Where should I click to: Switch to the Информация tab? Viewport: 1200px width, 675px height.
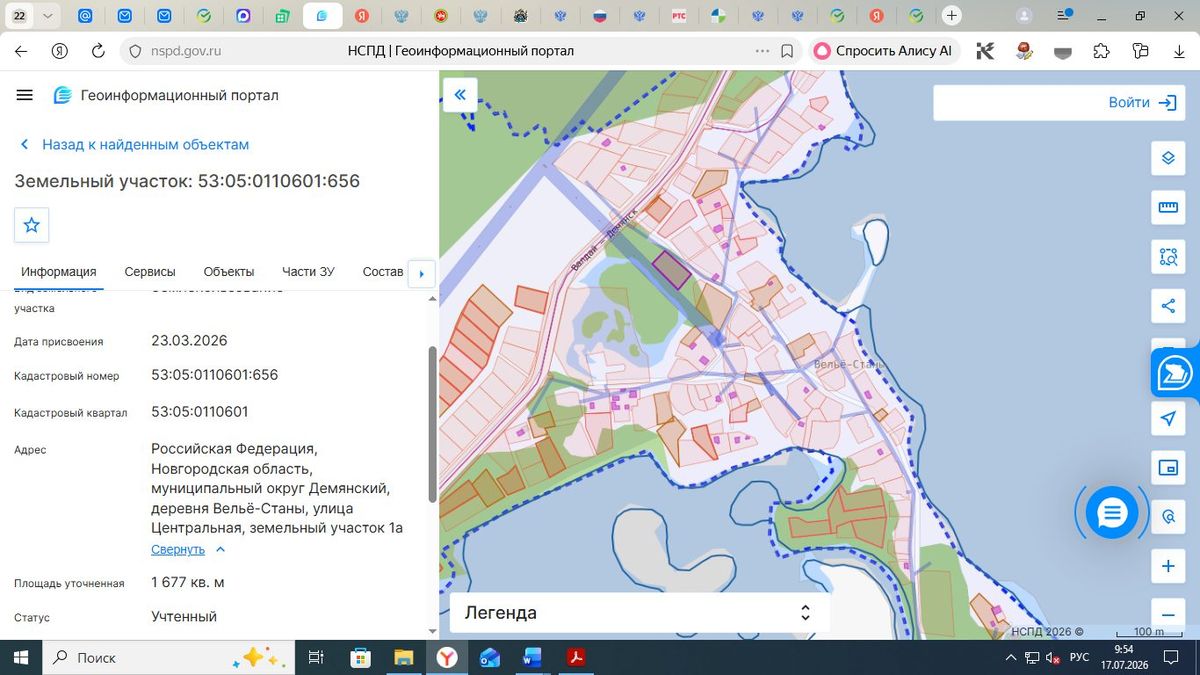coord(59,272)
